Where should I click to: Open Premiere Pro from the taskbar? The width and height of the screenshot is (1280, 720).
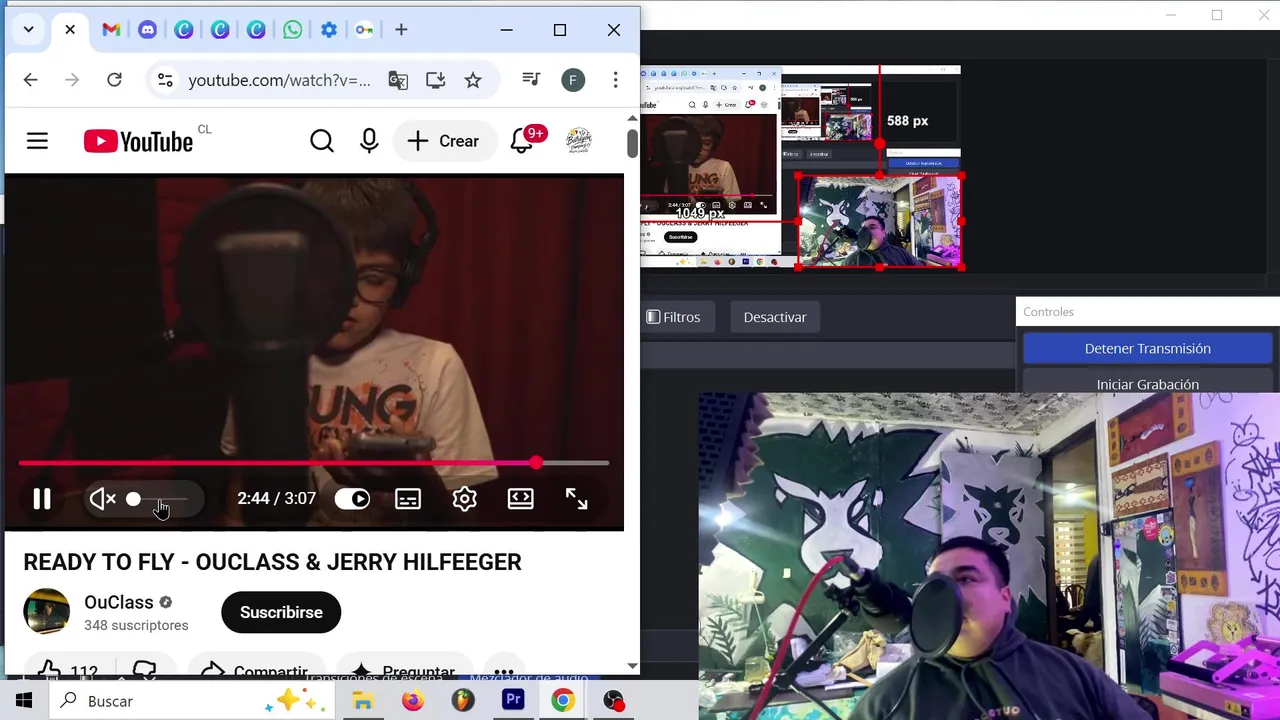[x=513, y=701]
